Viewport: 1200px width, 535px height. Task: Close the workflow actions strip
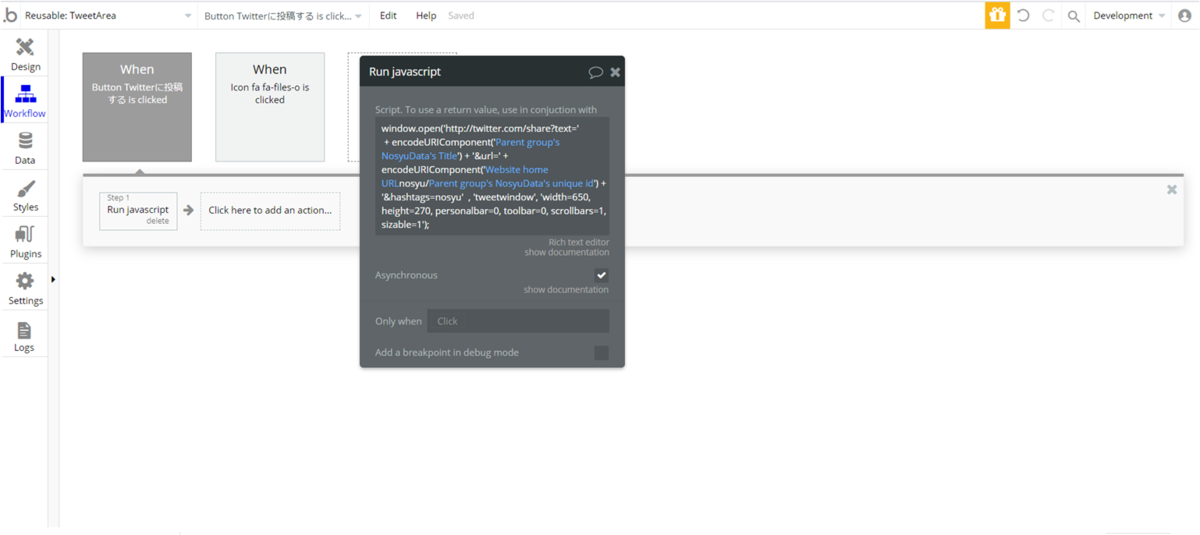[1172, 189]
